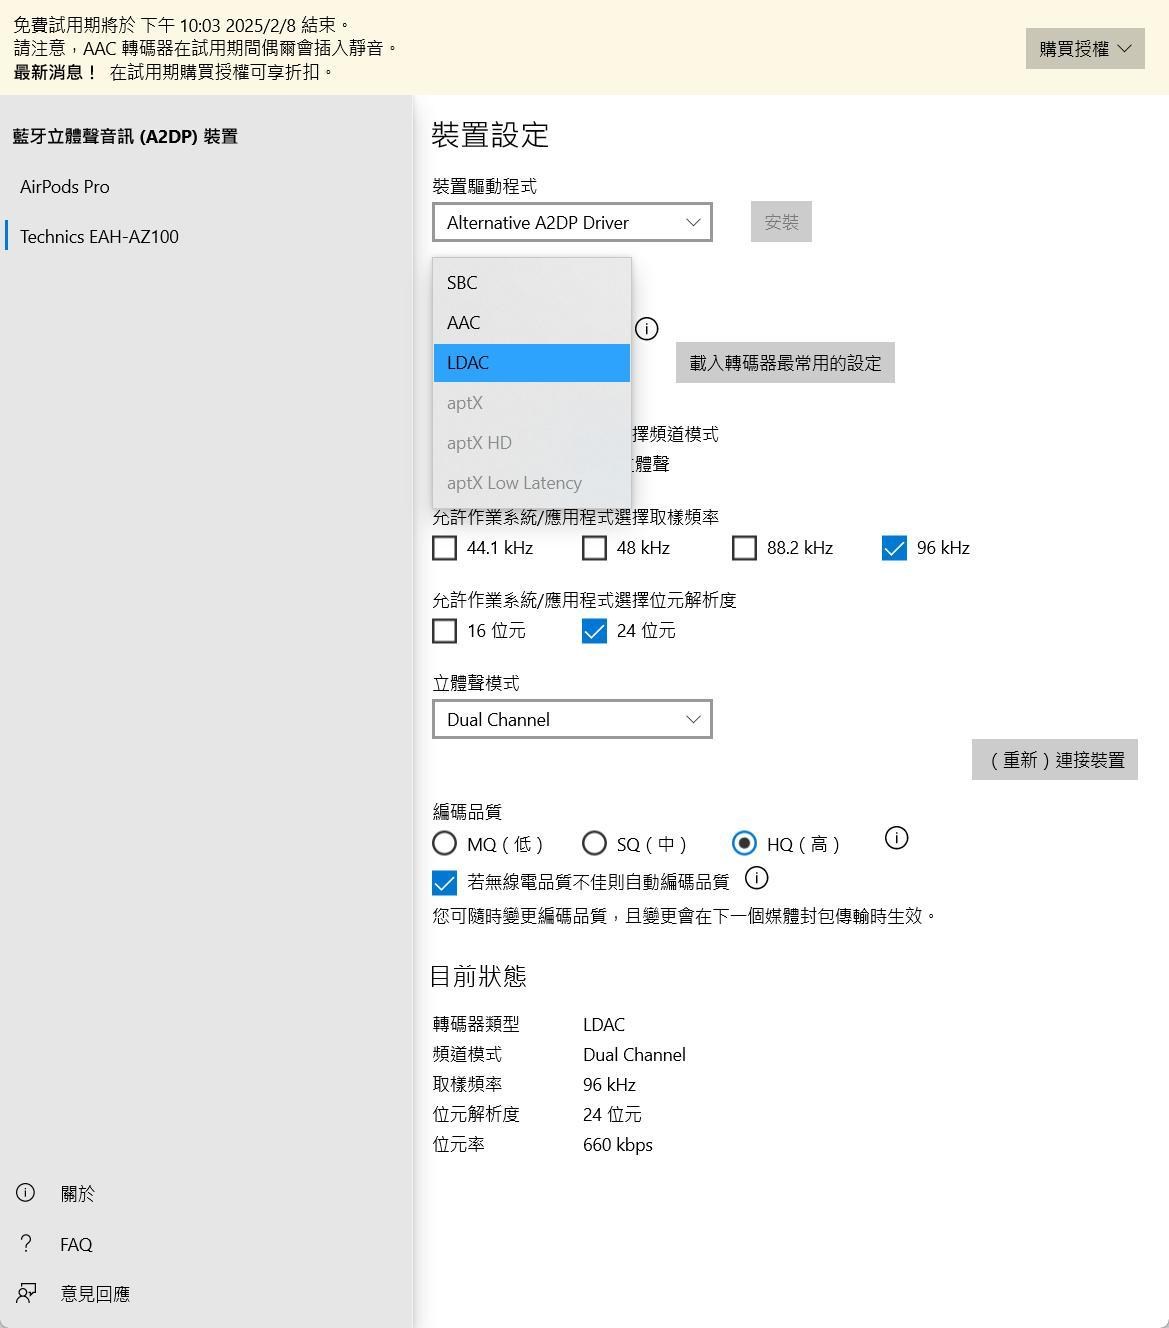The width and height of the screenshot is (1169, 1328).
Task: Click the 頻道模式 Dual Channel status value
Action: click(634, 1055)
